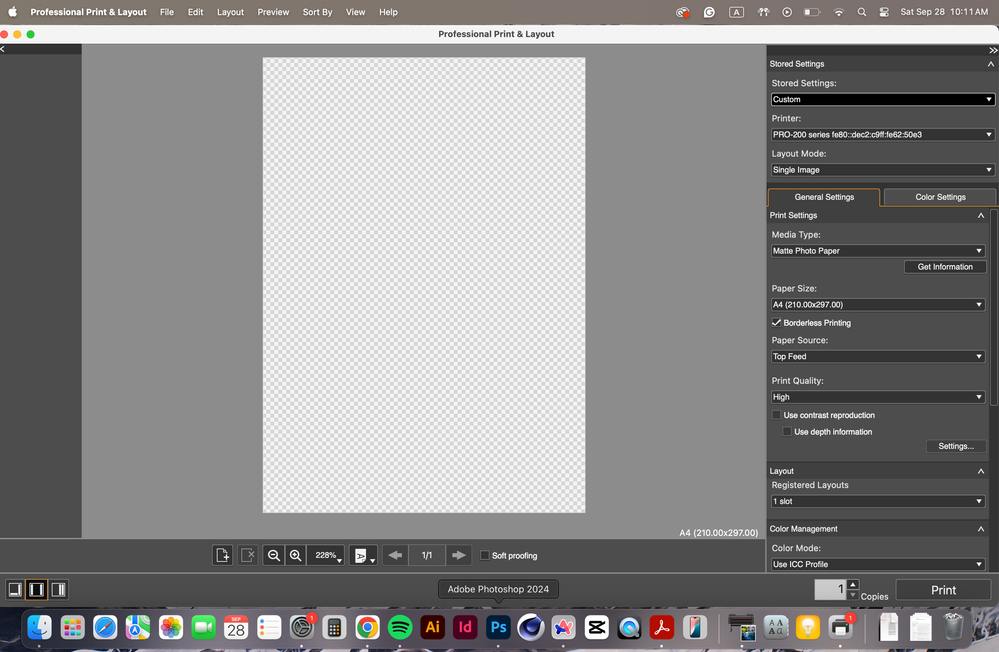
Task: Select the zoom out magnifier icon
Action: (274, 555)
